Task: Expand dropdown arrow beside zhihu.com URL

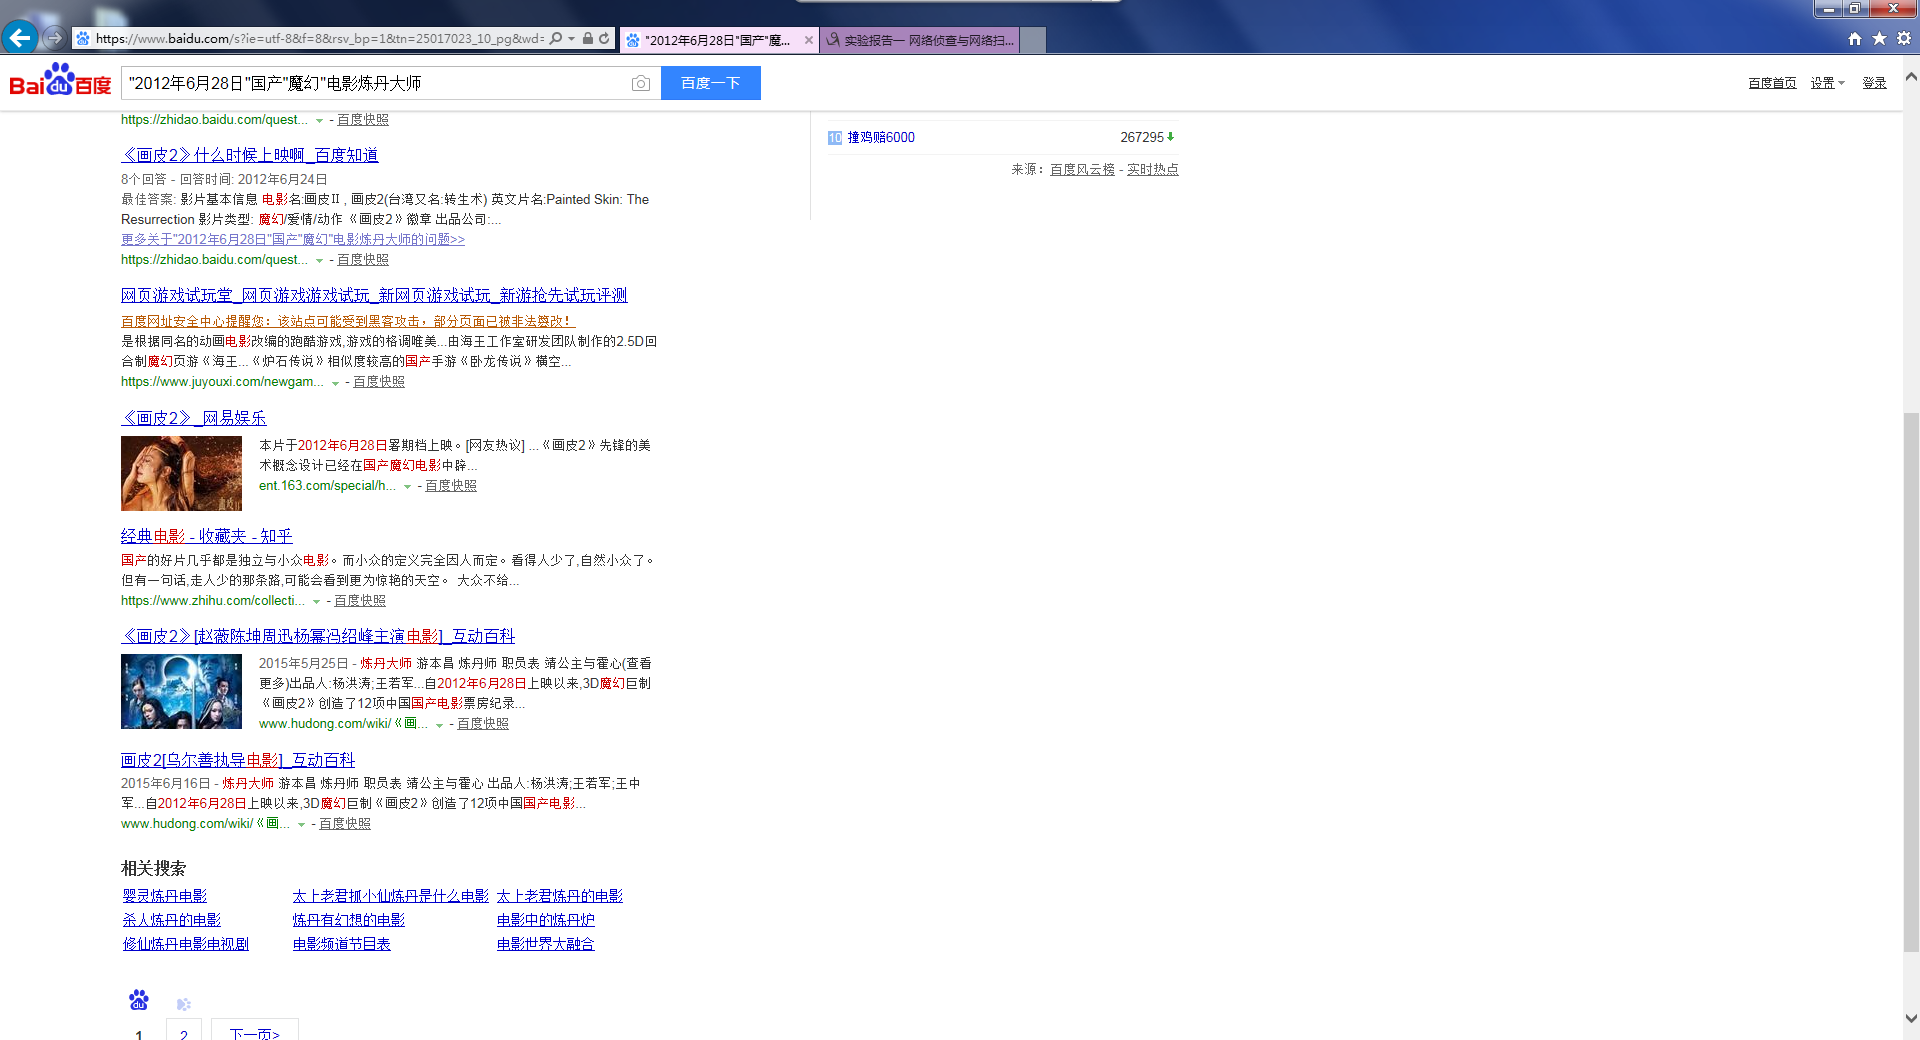Action: (x=316, y=602)
